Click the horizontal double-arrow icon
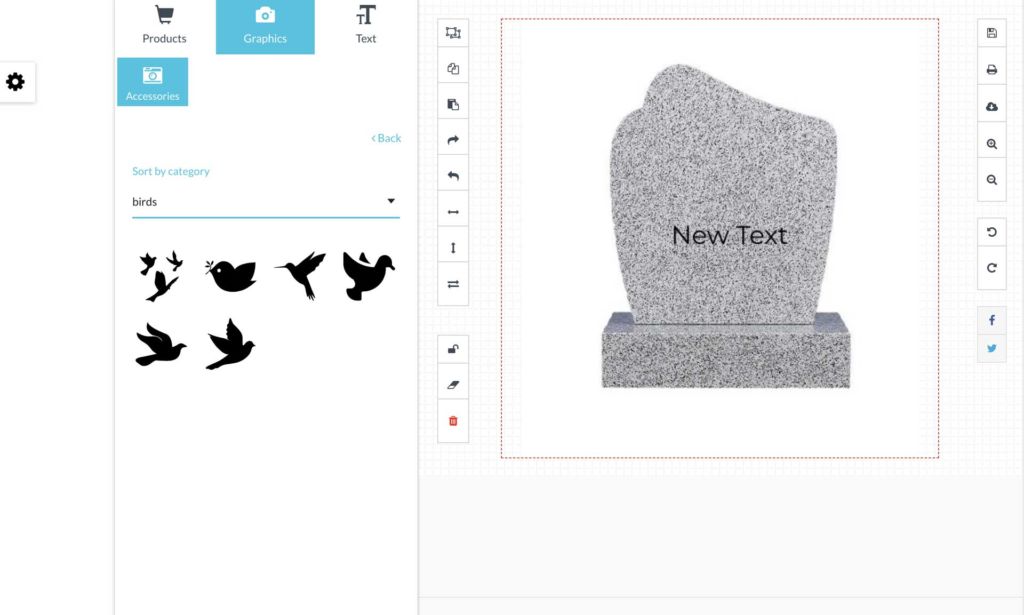Viewport: 1024px width, 615px height. click(453, 212)
